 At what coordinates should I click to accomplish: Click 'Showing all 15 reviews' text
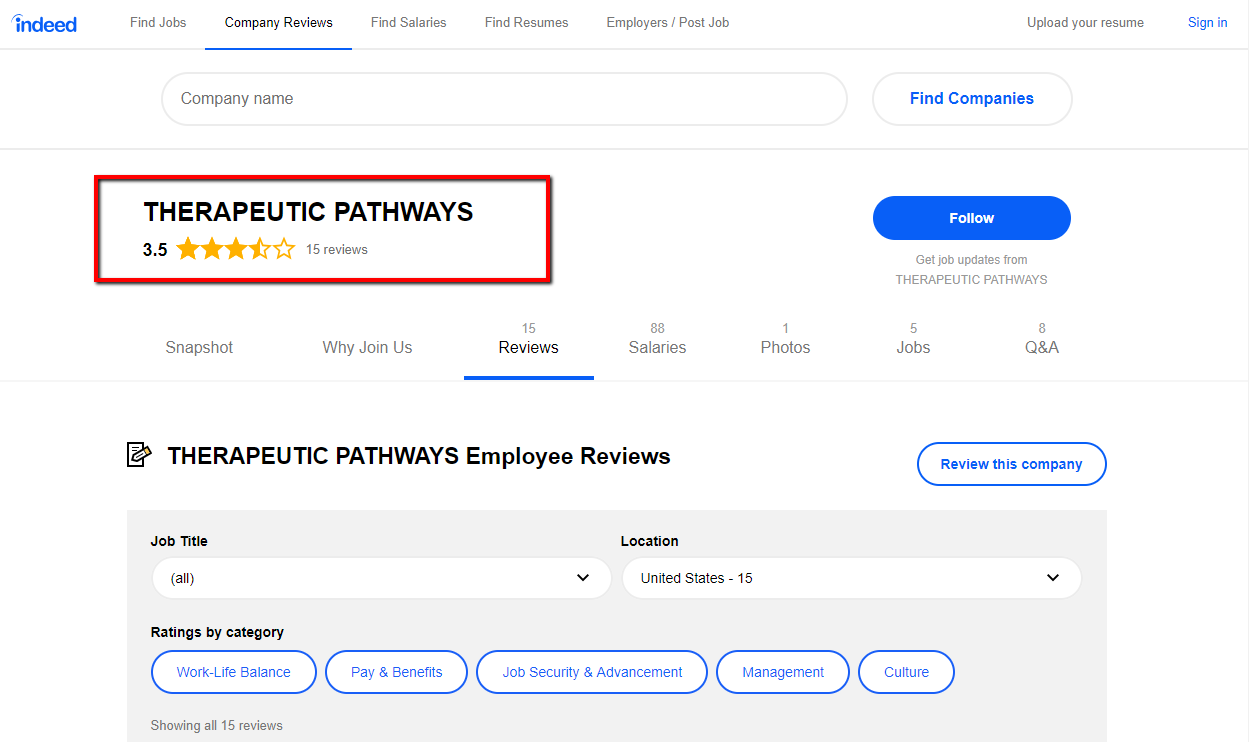[x=217, y=725]
